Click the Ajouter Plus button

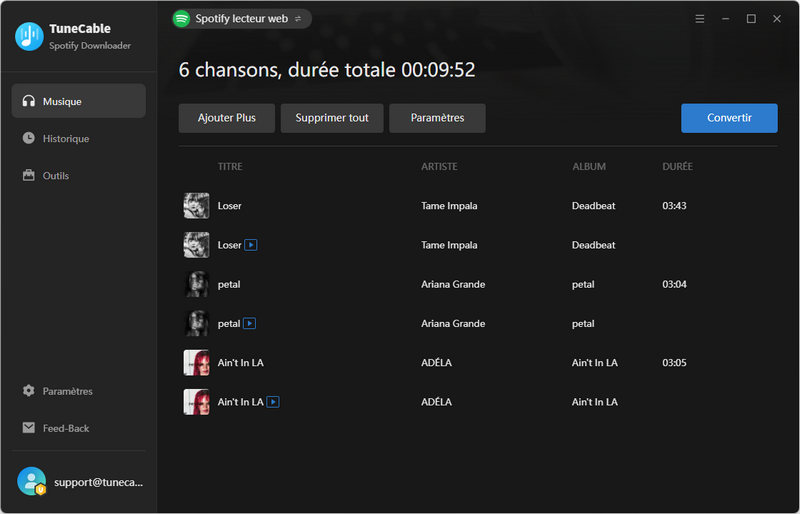coord(227,118)
